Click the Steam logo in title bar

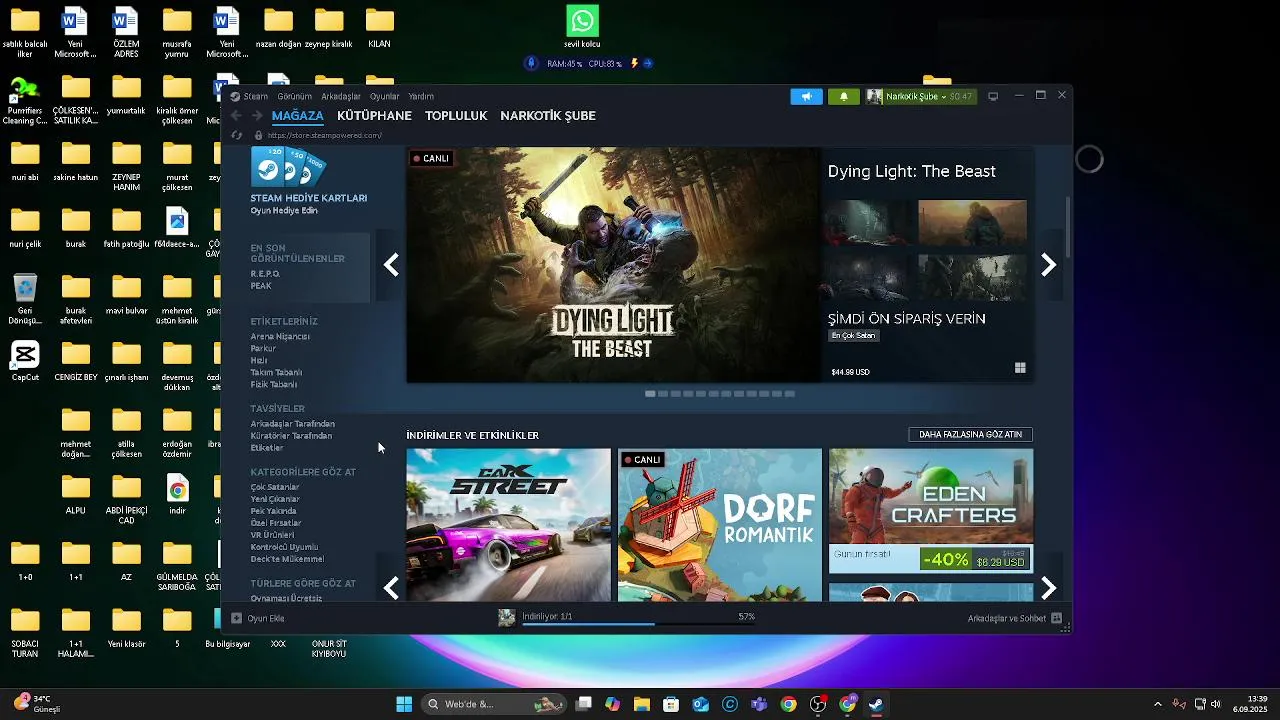235,97
